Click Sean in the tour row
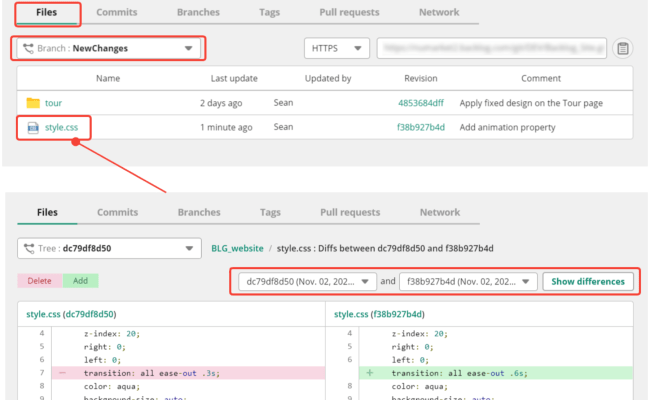 [283, 102]
